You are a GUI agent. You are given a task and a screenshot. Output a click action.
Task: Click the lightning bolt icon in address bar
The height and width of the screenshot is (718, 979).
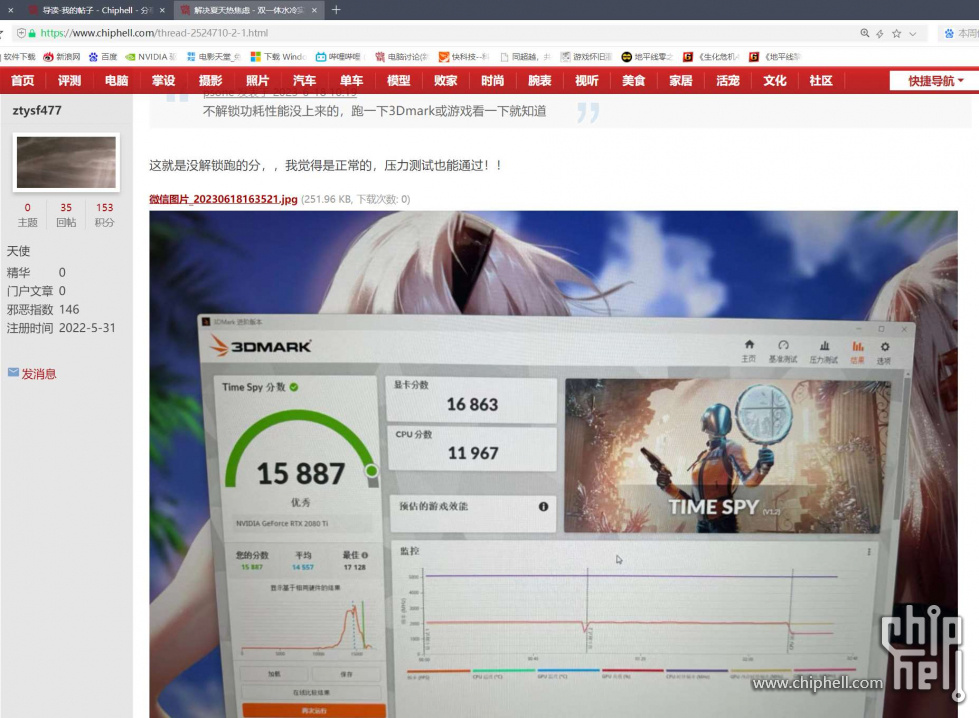(x=880, y=33)
